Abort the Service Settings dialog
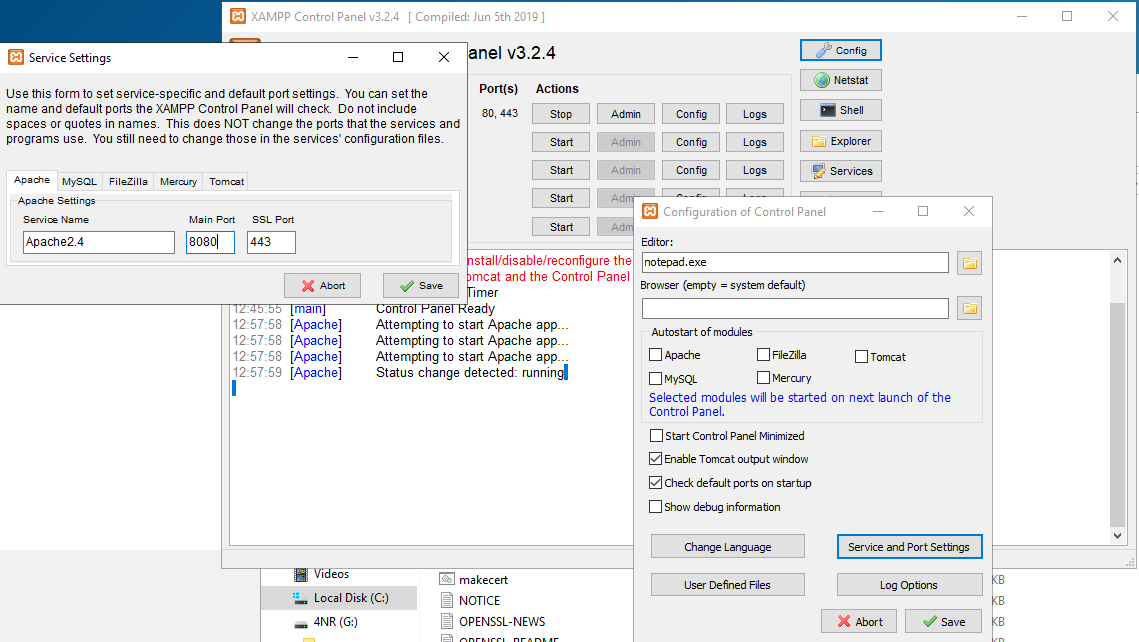1139x642 pixels. click(x=323, y=285)
